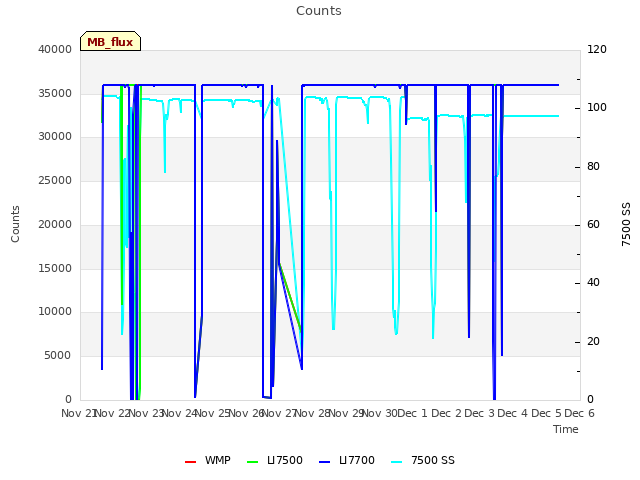Toggle the LI7700 legend entry
Viewport: 640px width, 480px height.
[x=347, y=460]
